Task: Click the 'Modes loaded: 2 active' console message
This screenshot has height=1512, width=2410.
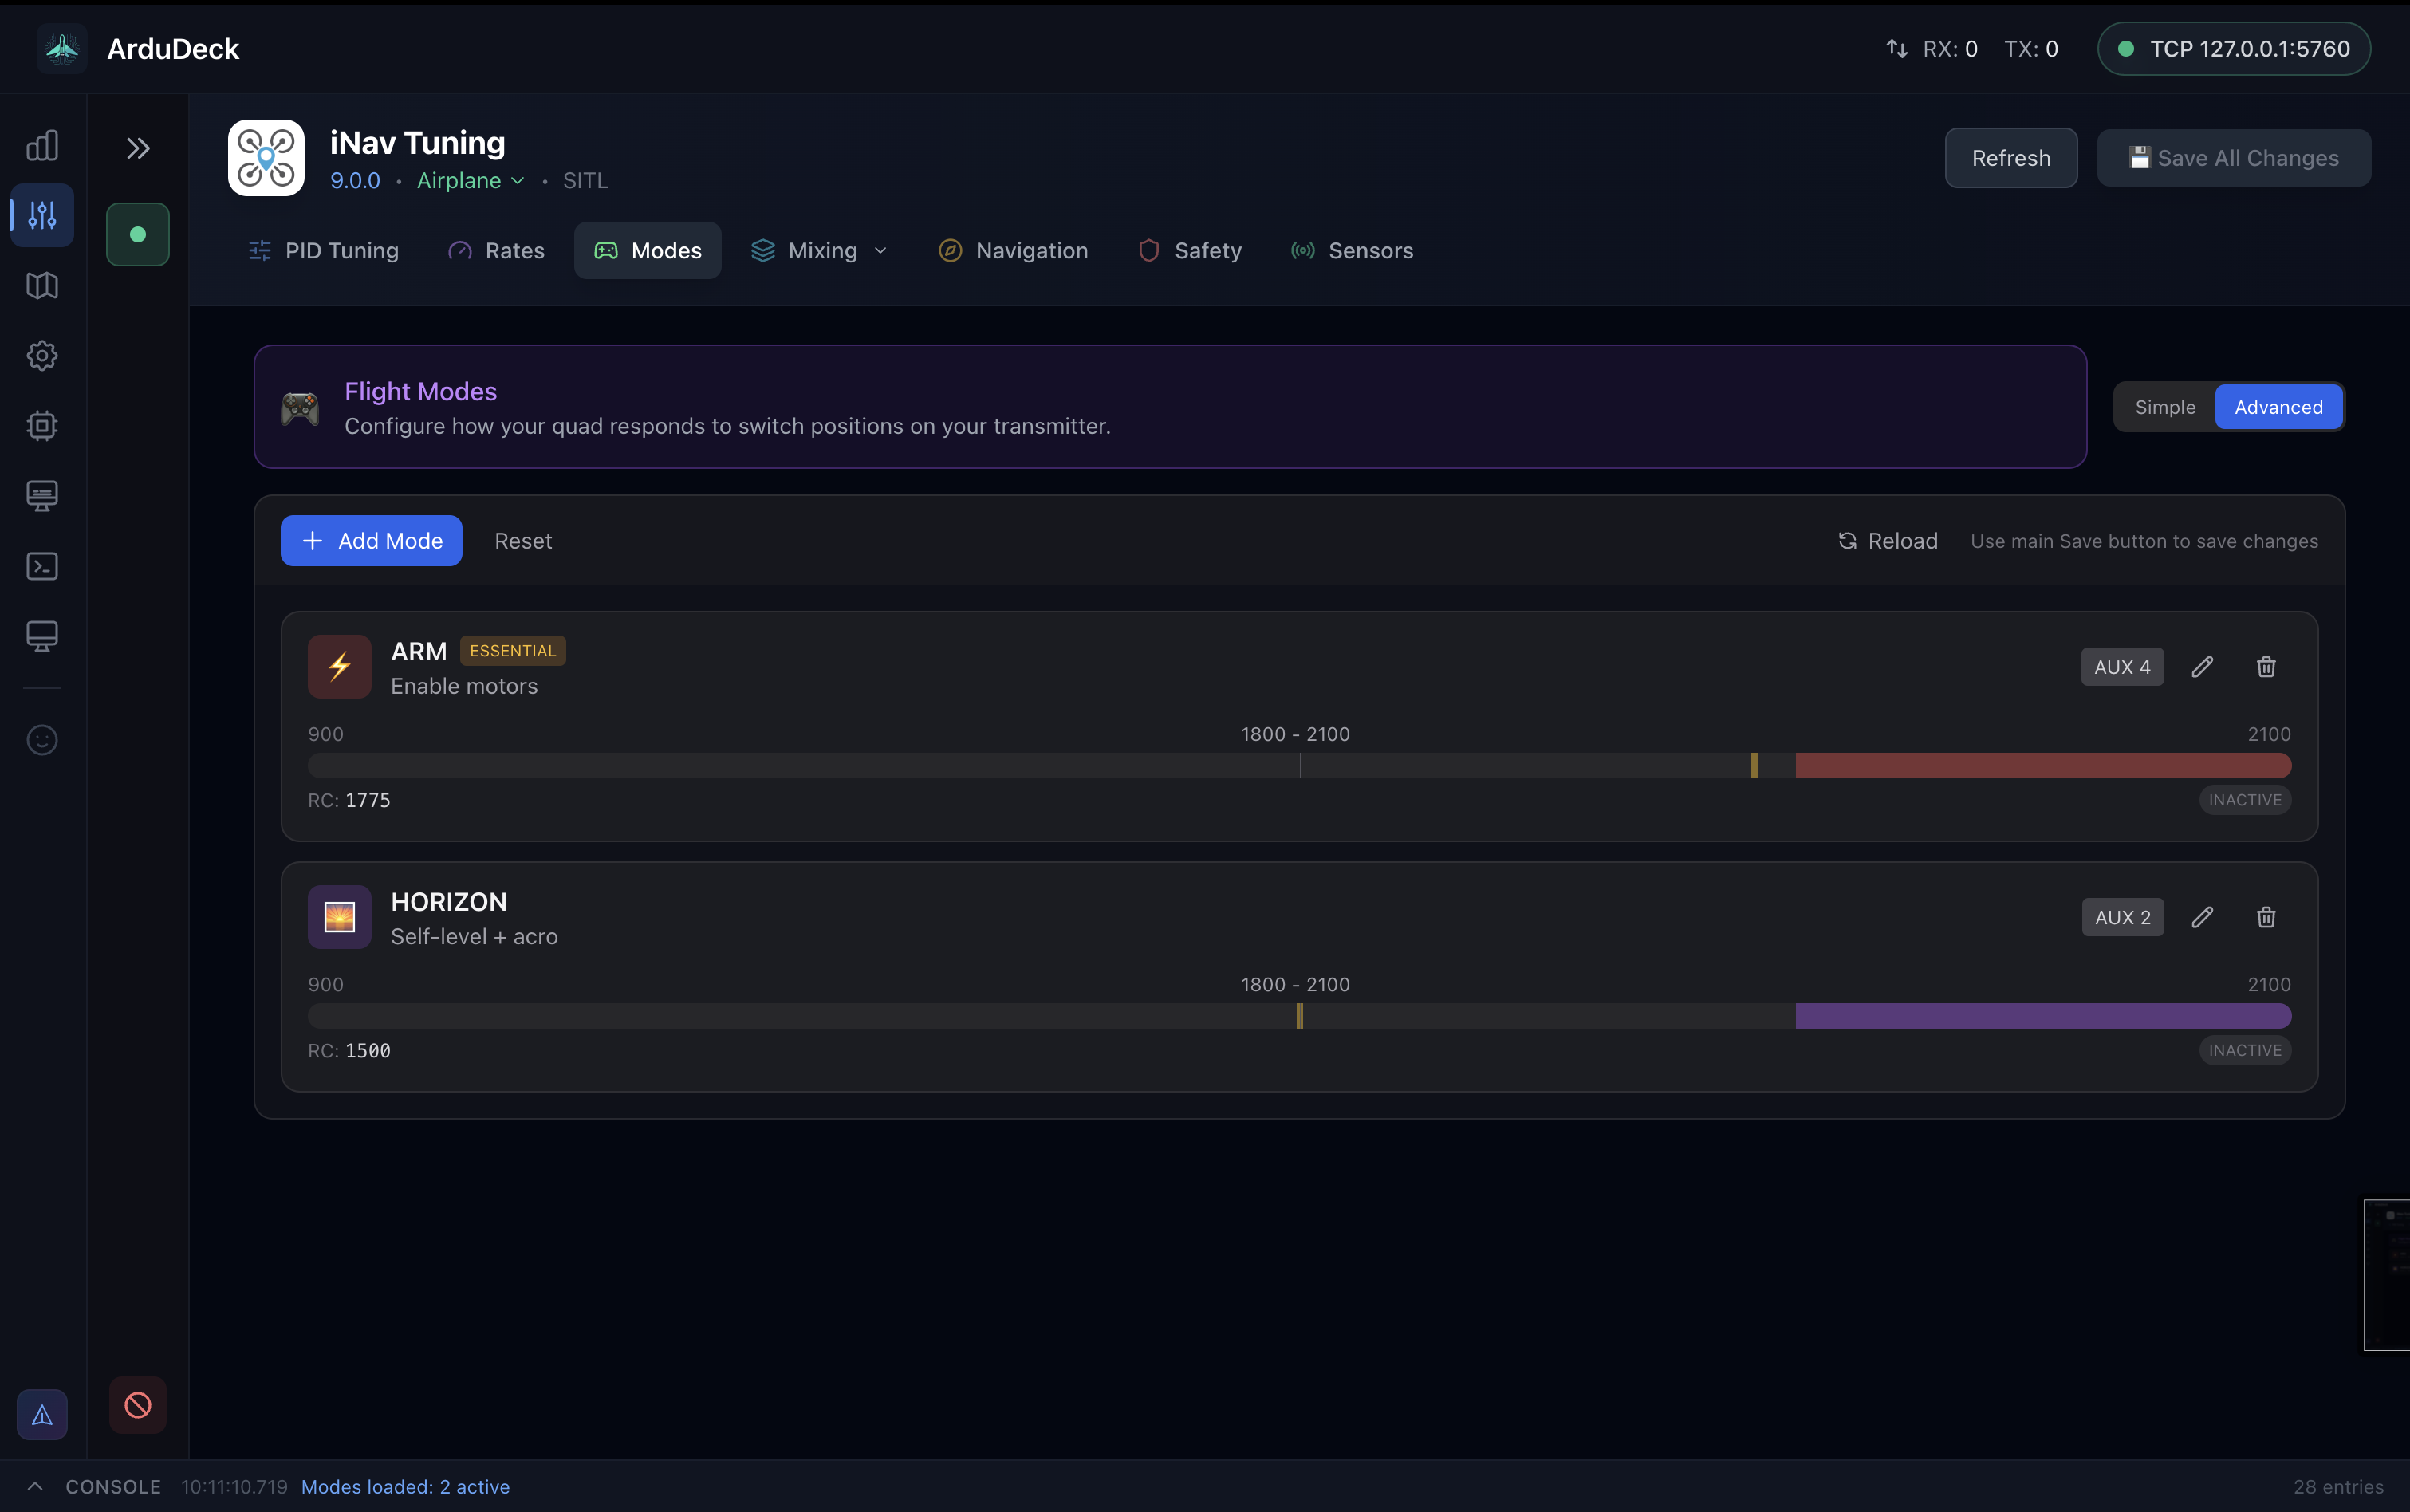Action: 405,1487
